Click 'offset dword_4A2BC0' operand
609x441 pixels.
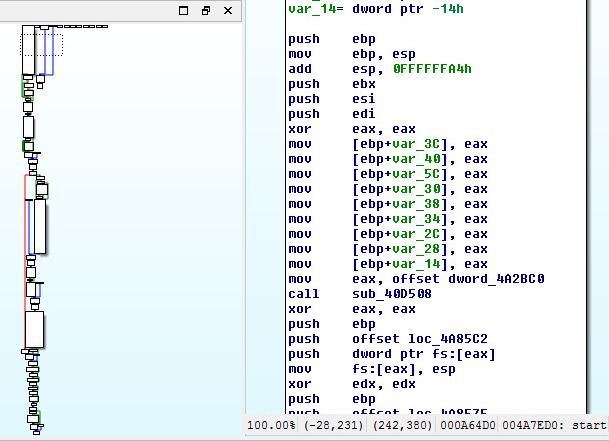[468, 279]
